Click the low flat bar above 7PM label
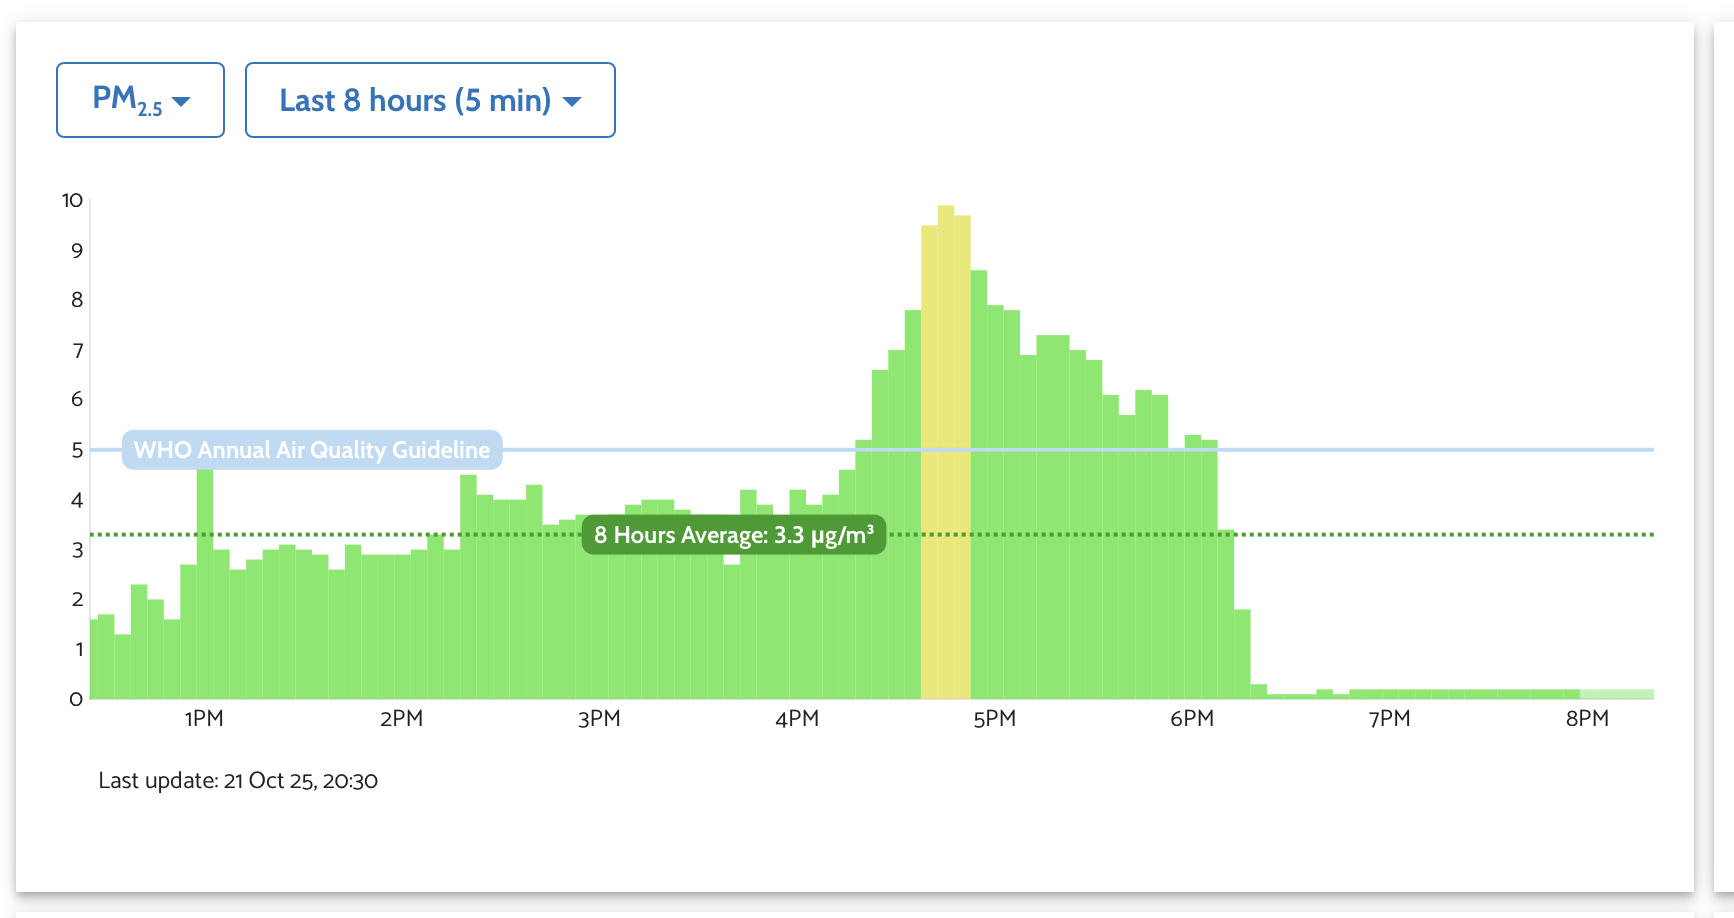This screenshot has width=1734, height=918. point(1390,694)
